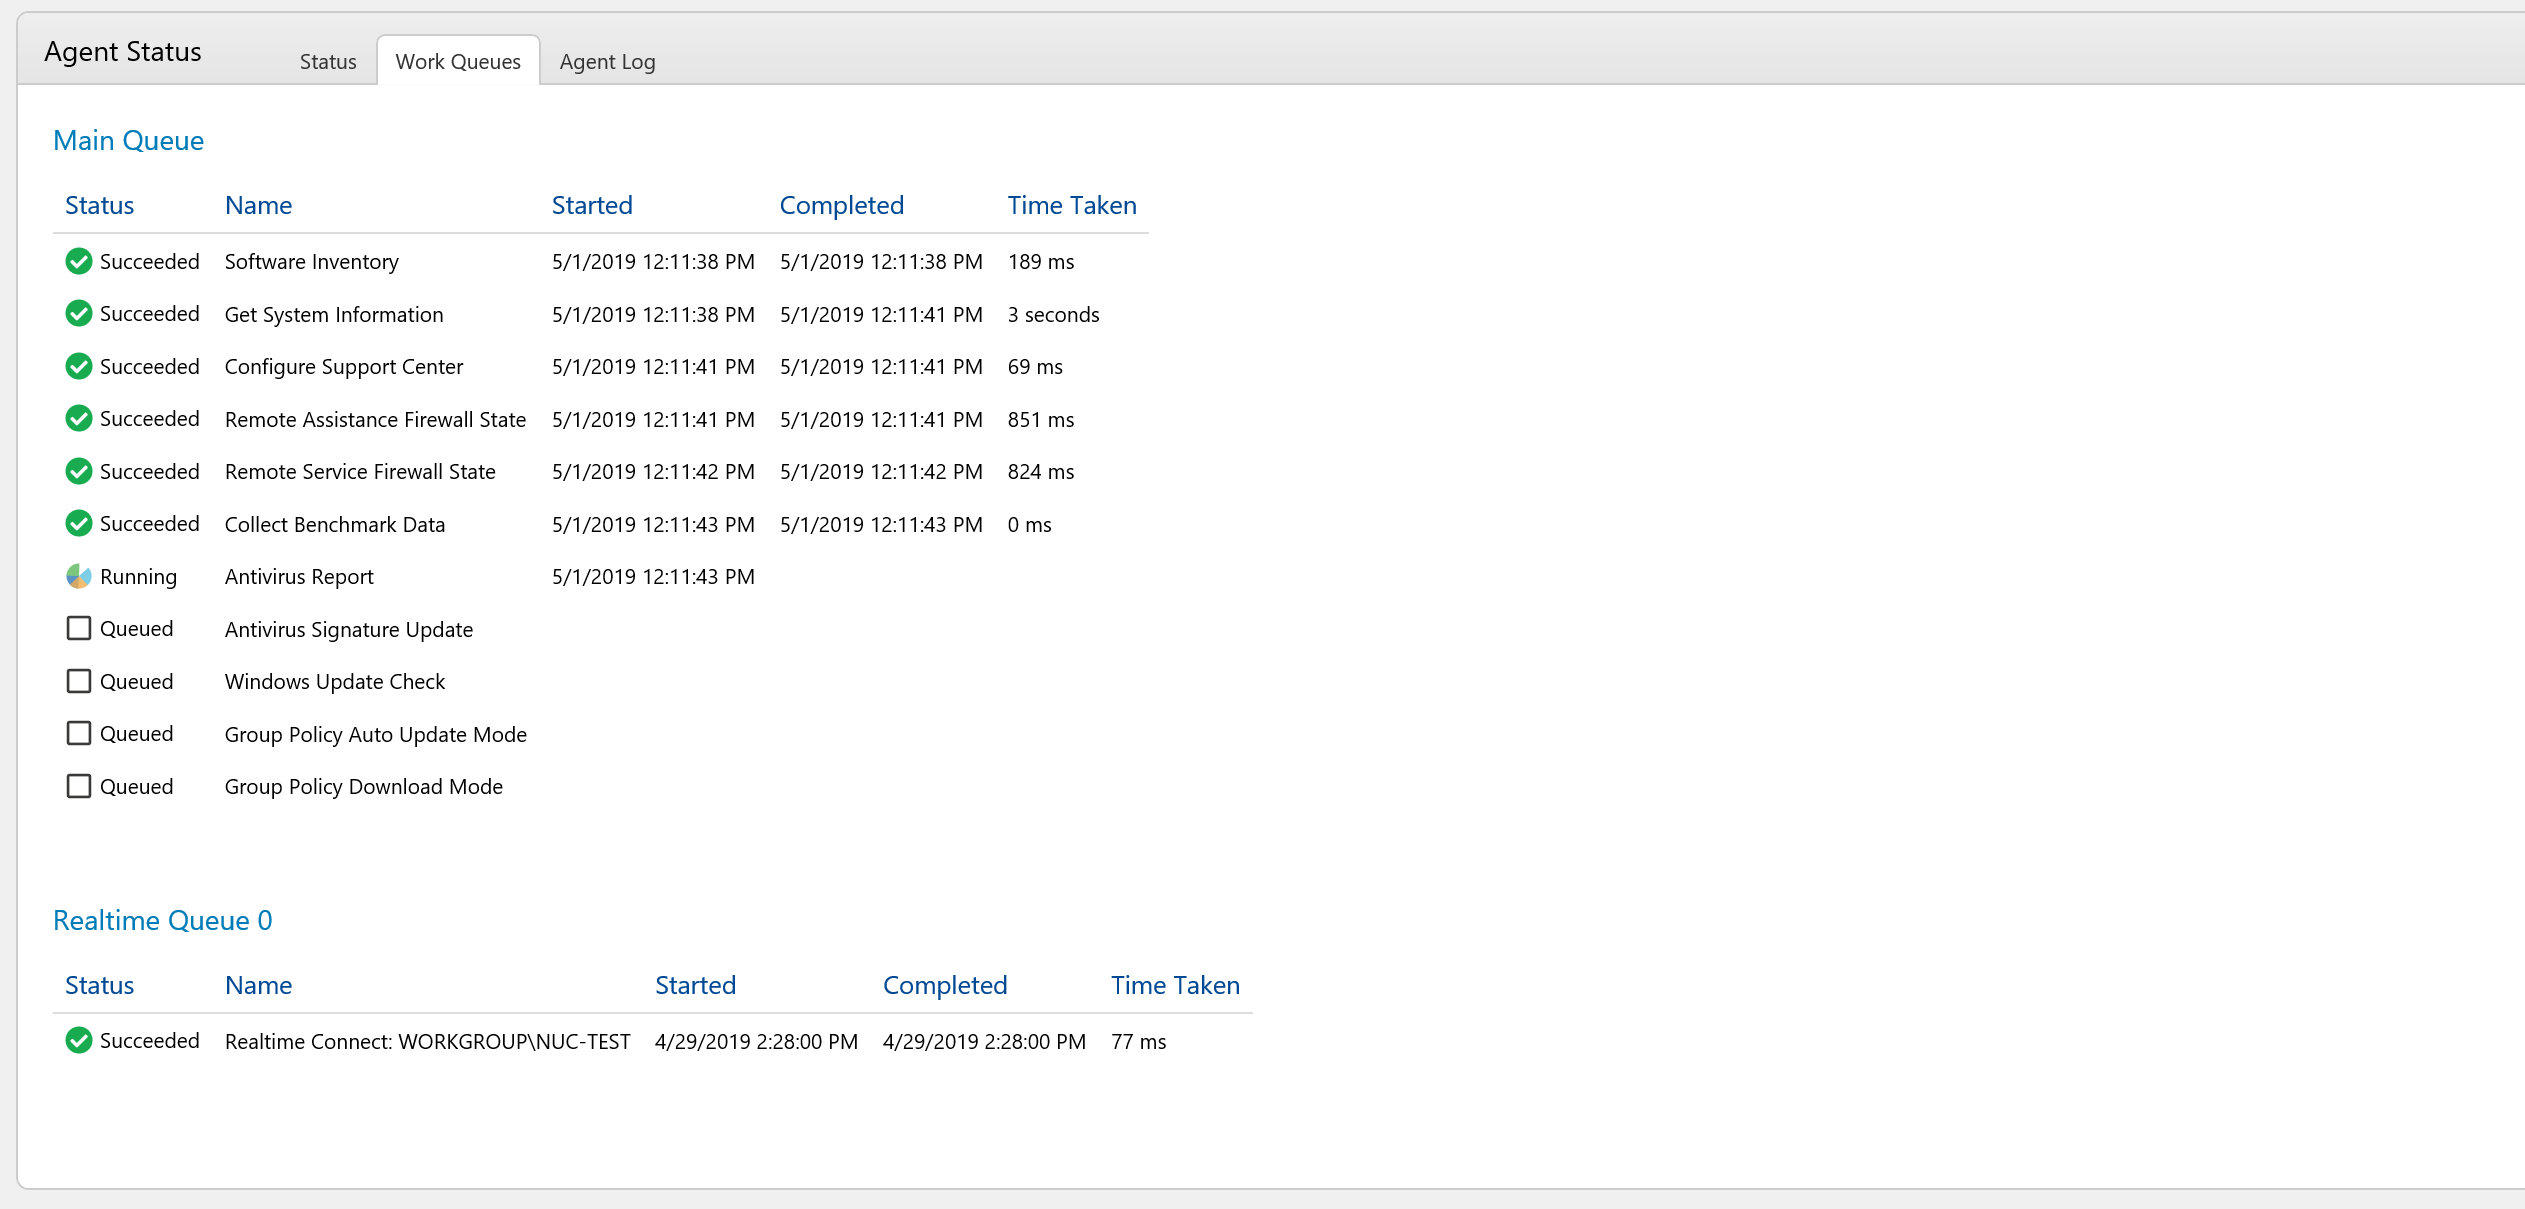Click Realtime Connect: WORKGROUP\NUC-TEST entry
The height and width of the screenshot is (1209, 2525).
click(428, 1042)
